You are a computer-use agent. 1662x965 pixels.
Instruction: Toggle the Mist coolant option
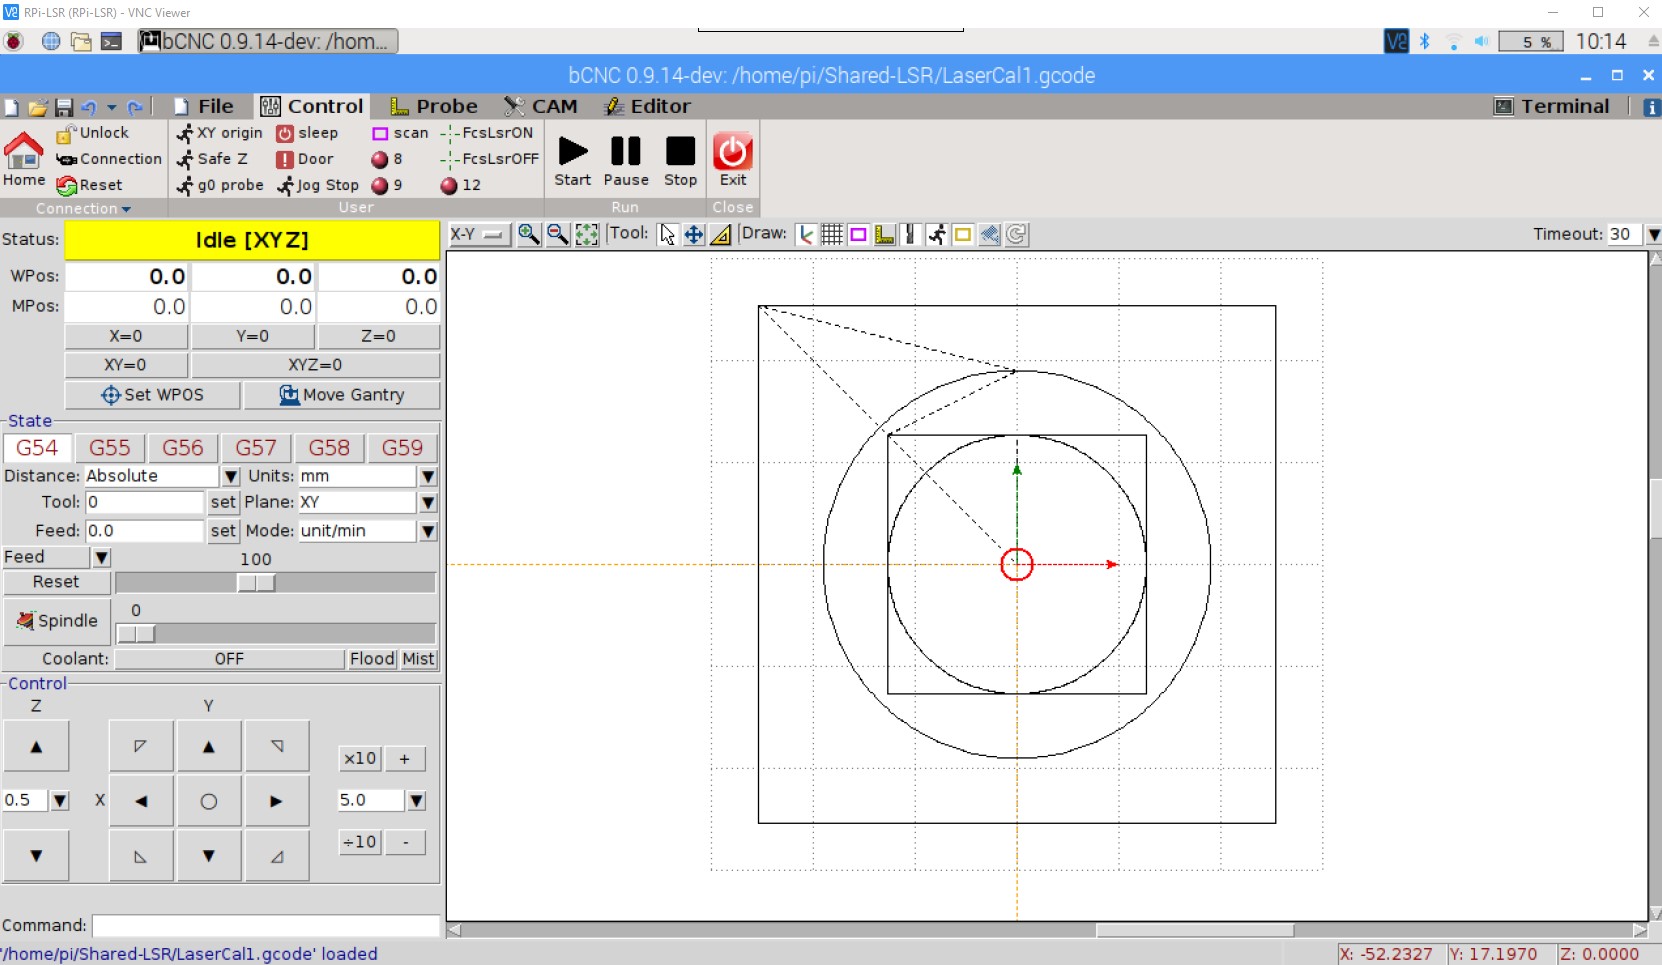[418, 658]
